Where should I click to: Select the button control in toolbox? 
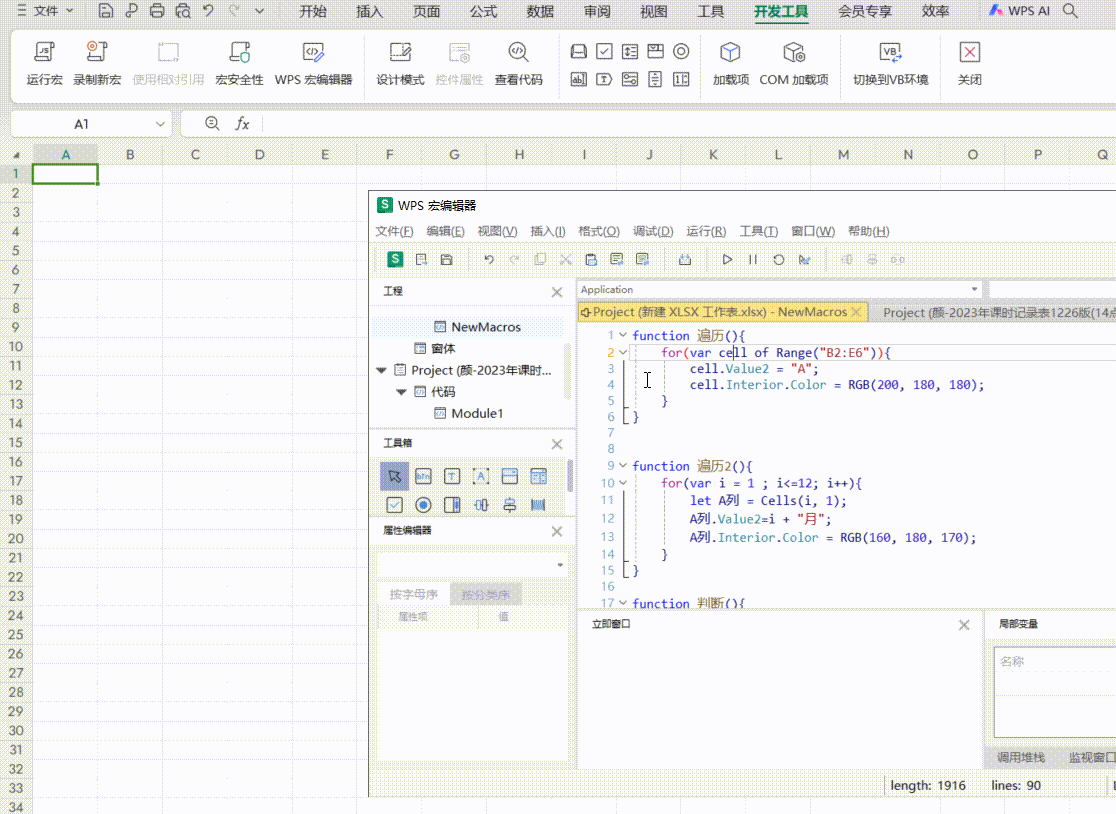pyautogui.click(x=423, y=477)
